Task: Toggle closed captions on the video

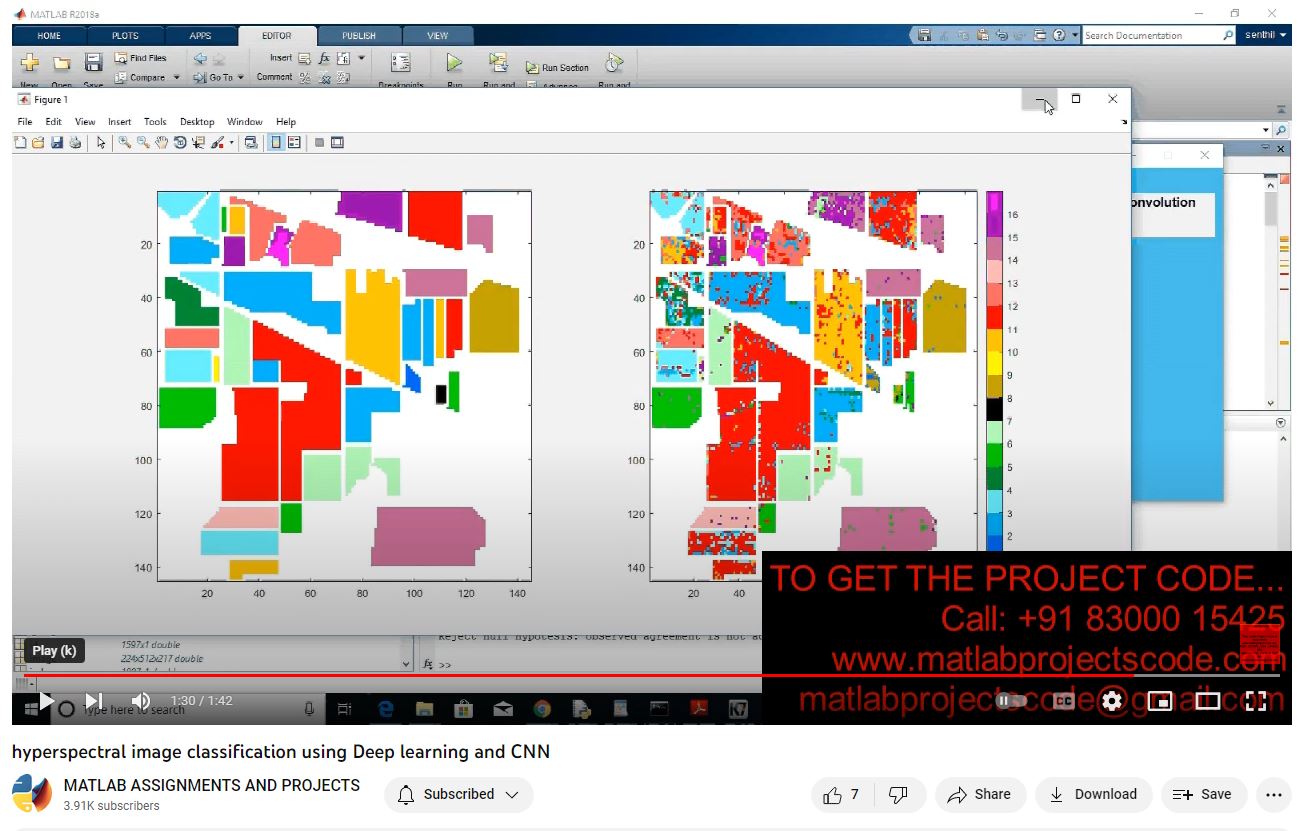Action: pyautogui.click(x=1063, y=701)
